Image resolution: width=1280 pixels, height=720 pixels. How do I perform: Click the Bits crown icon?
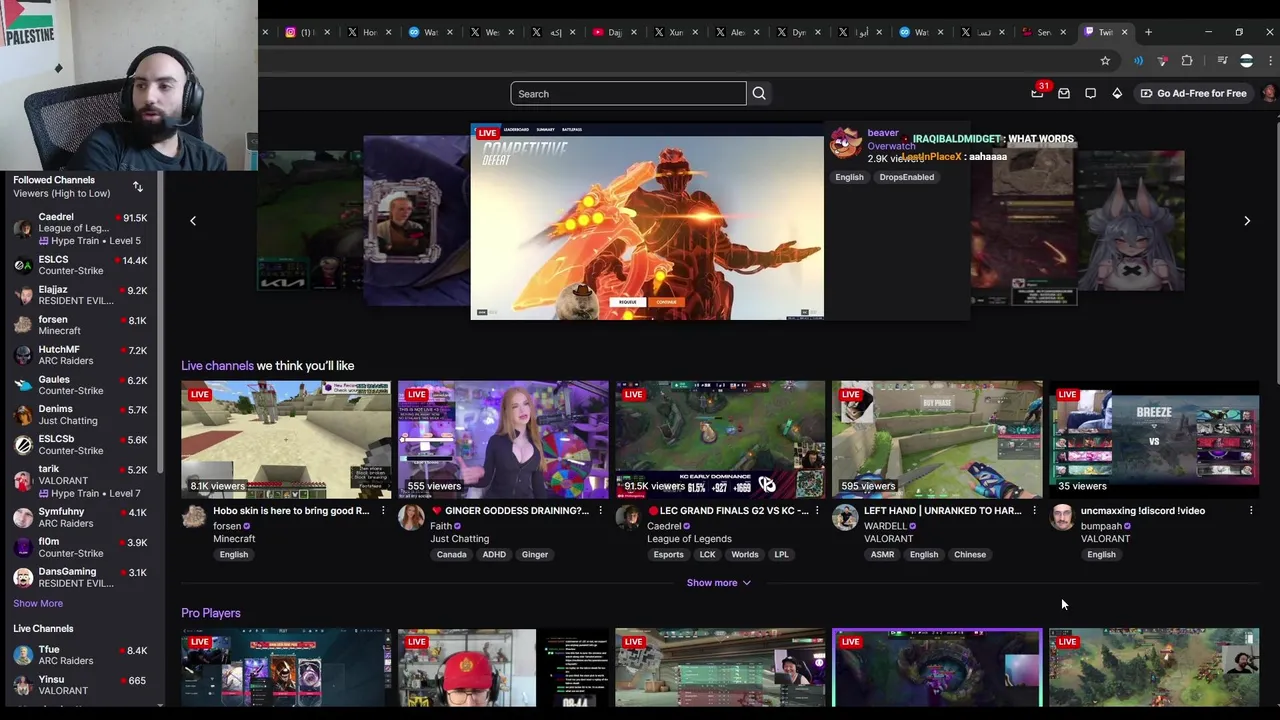click(x=1117, y=94)
